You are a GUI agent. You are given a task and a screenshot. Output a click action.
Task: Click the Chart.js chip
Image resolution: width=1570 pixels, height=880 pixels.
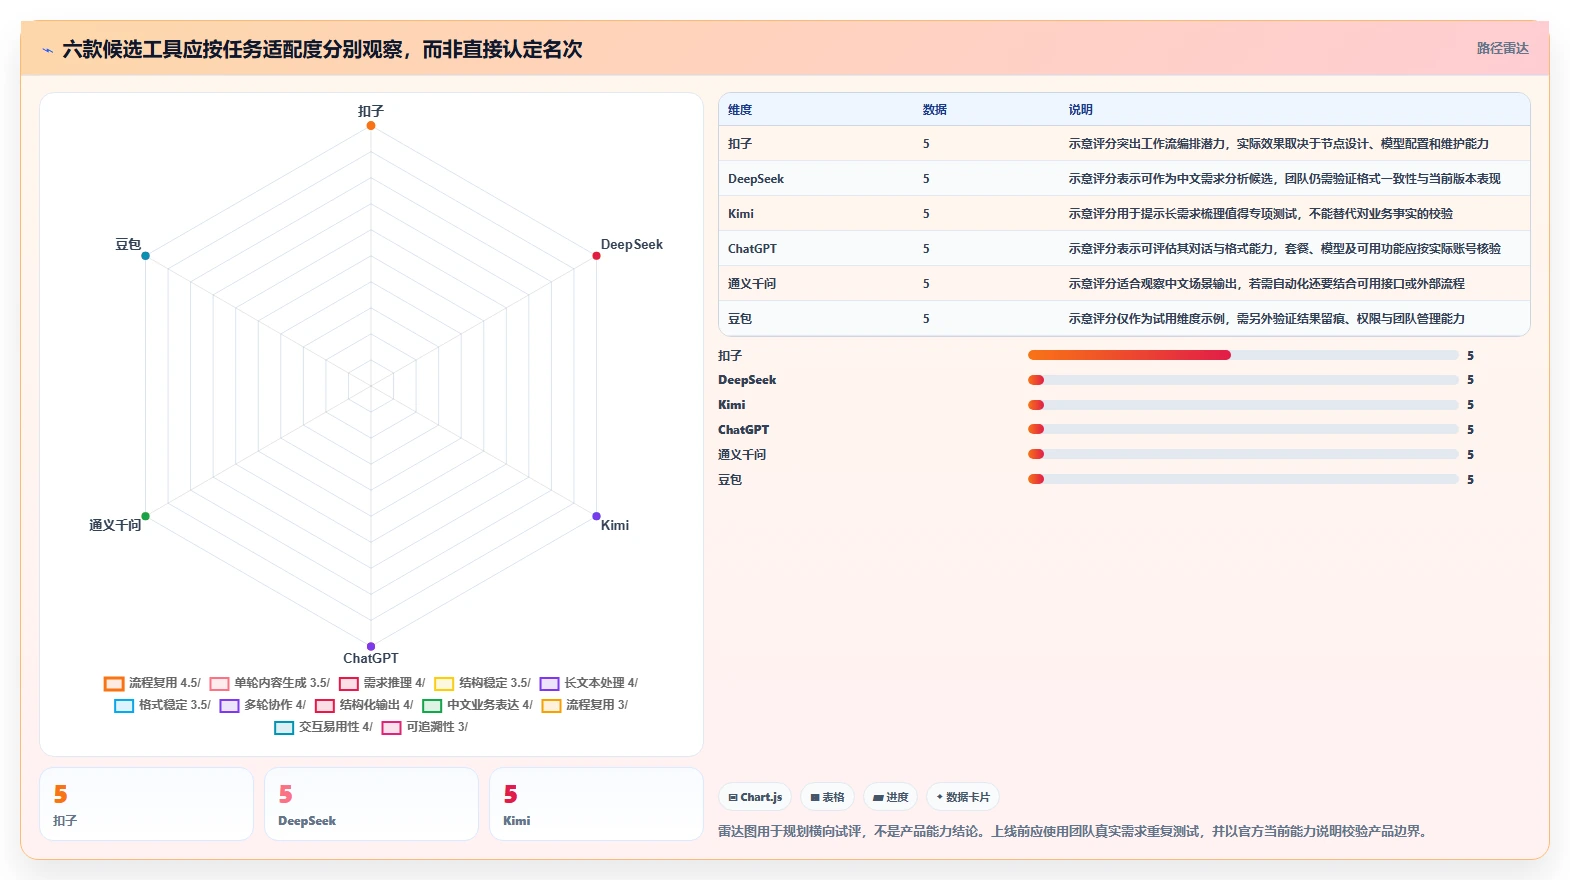pos(755,797)
